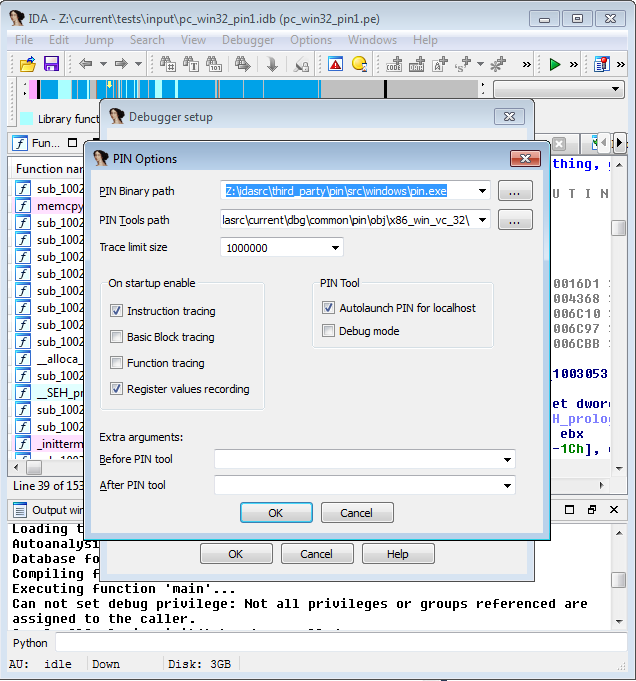Toggle Instruction tracing checkbox

pyautogui.click(x=116, y=311)
